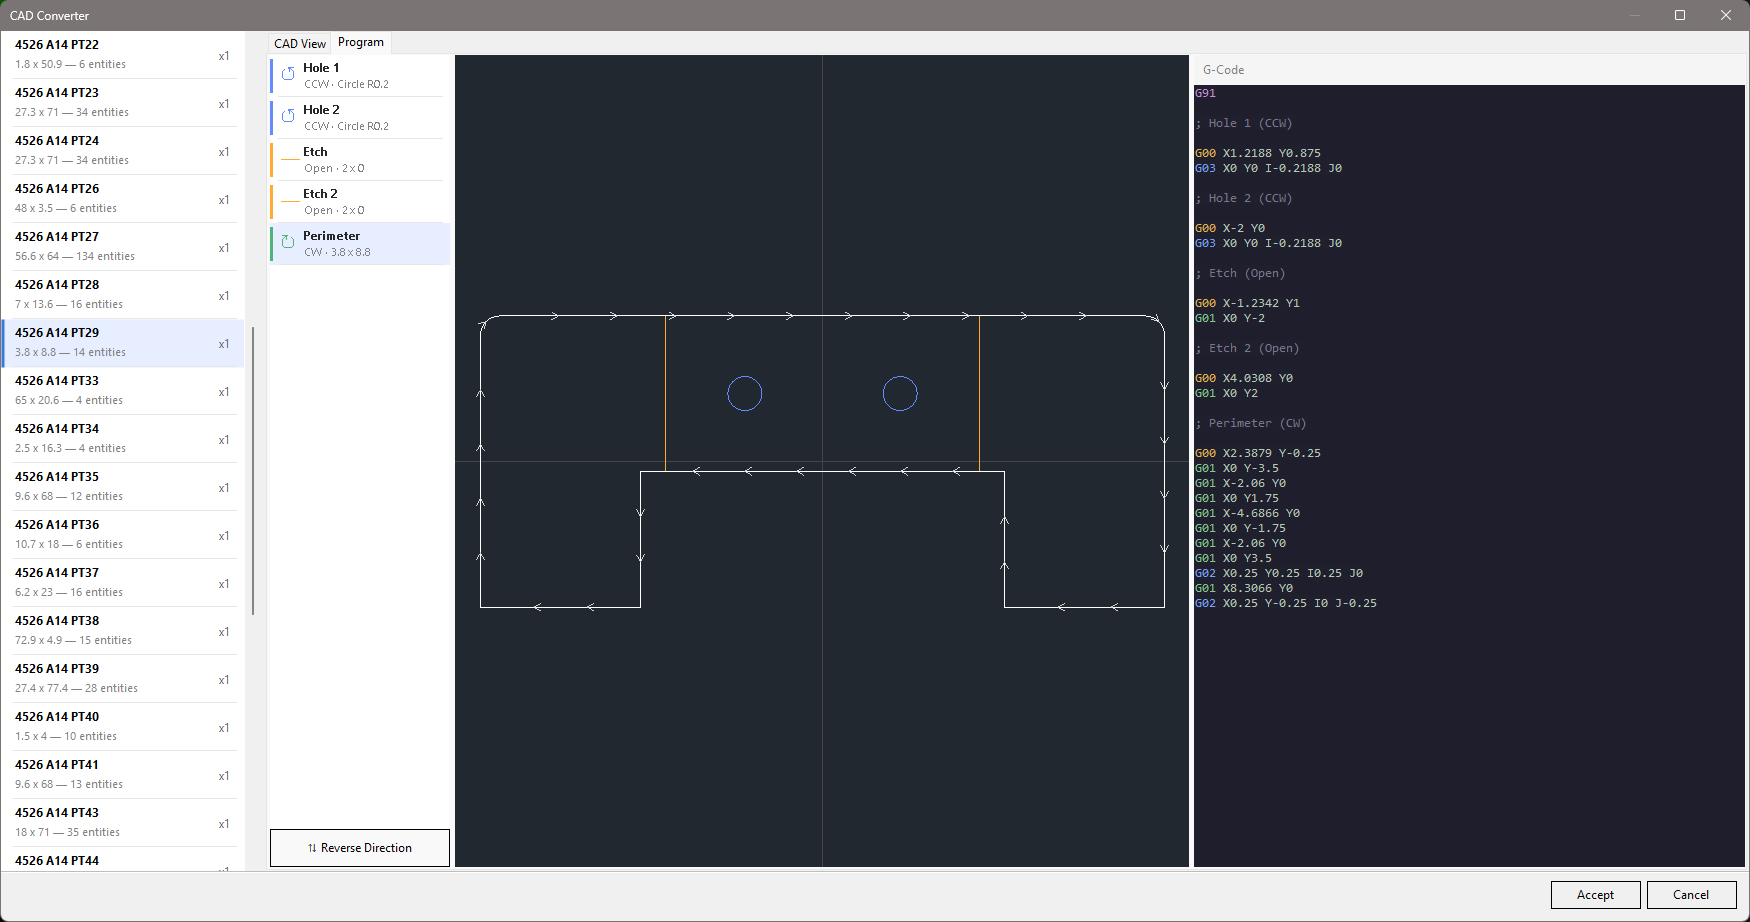Screen dimensions: 1750x922
Task: Select the Hole 2 operation
Action: tap(360, 117)
